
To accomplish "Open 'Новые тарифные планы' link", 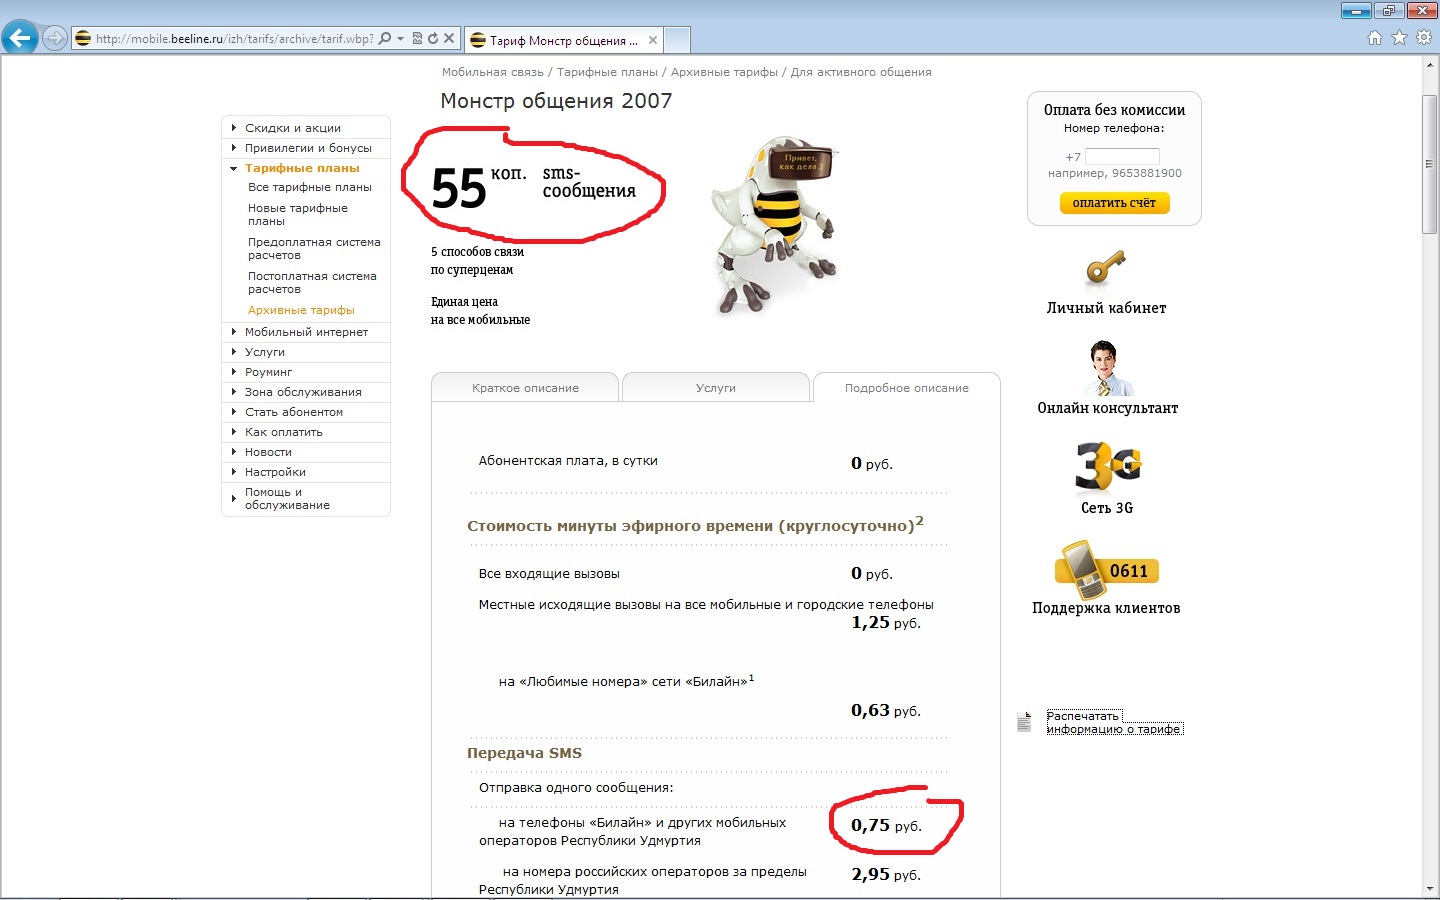I will point(298,214).
